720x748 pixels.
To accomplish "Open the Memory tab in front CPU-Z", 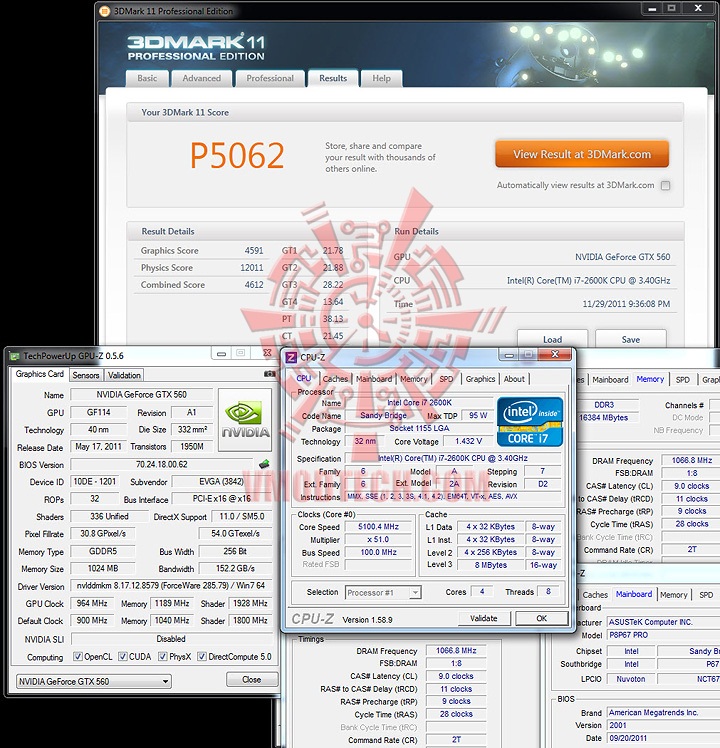I will coord(414,379).
